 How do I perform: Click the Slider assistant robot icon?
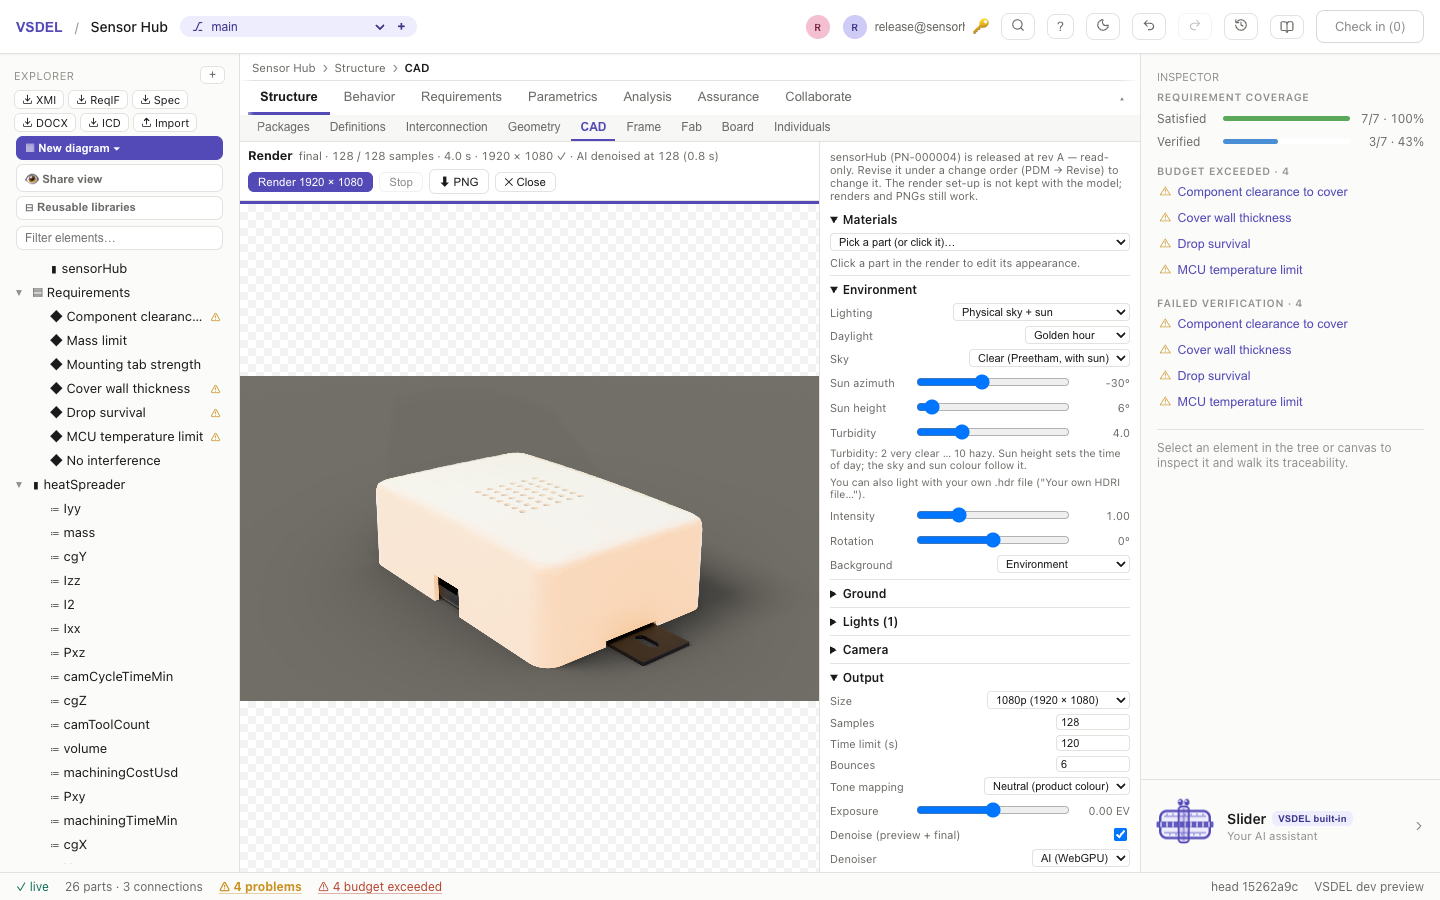(x=1185, y=824)
